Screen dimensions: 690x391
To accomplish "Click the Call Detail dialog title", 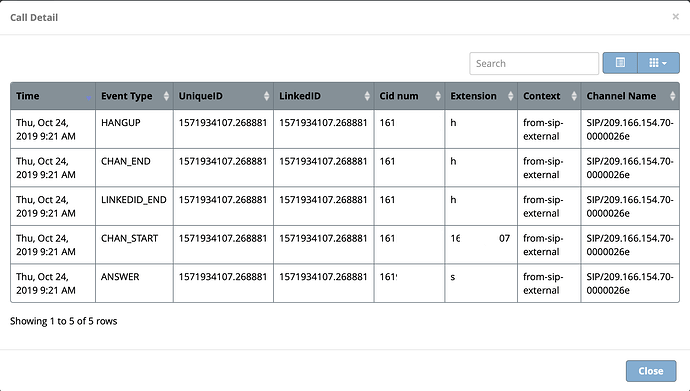I will pyautogui.click(x=34, y=18).
